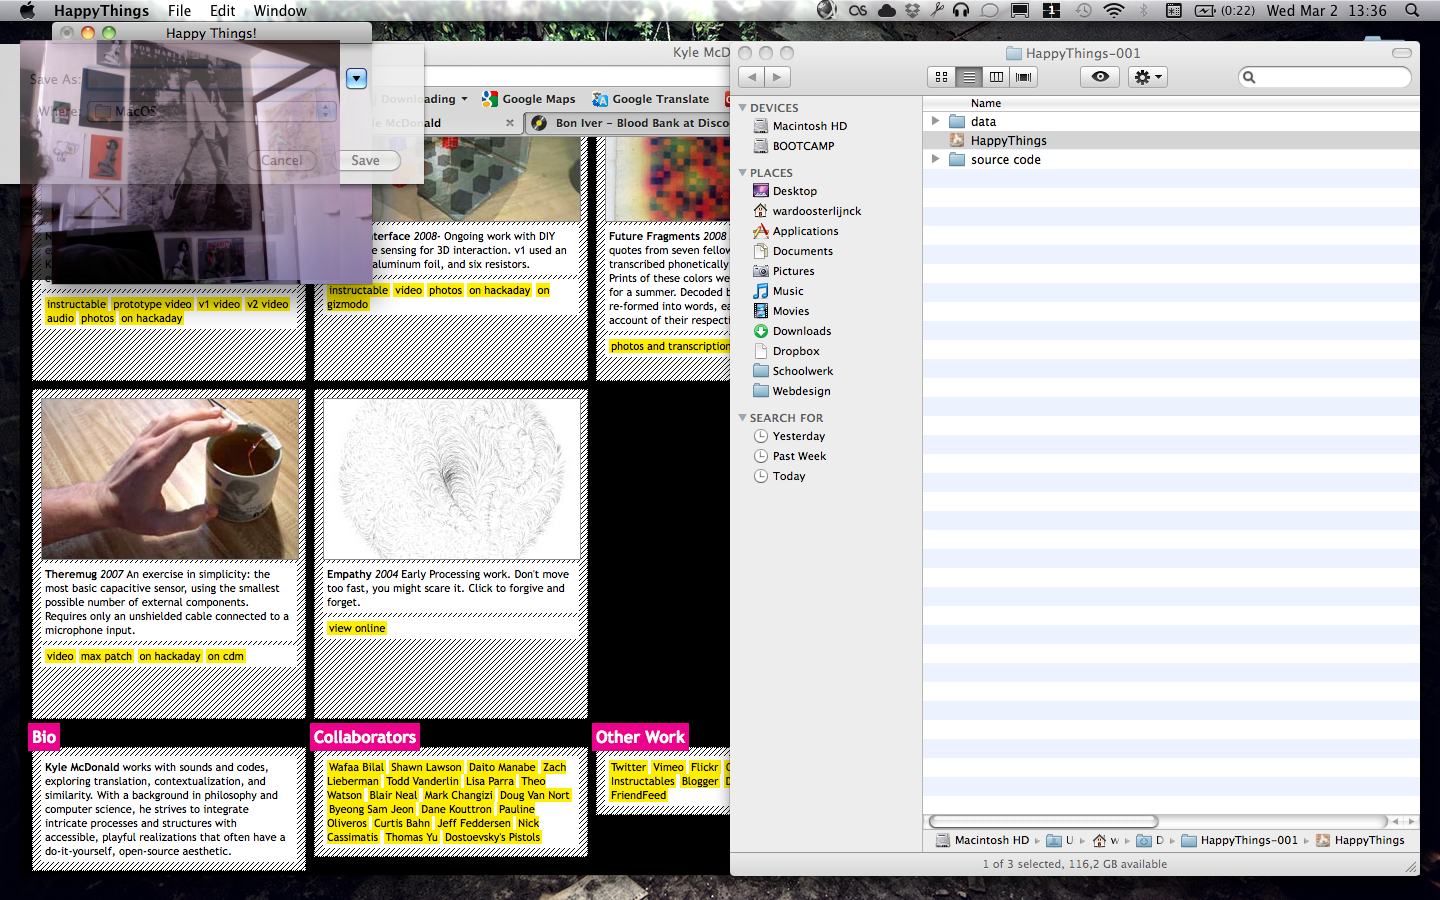Toggle Finder list view button
This screenshot has width=1440, height=900.
click(x=968, y=77)
